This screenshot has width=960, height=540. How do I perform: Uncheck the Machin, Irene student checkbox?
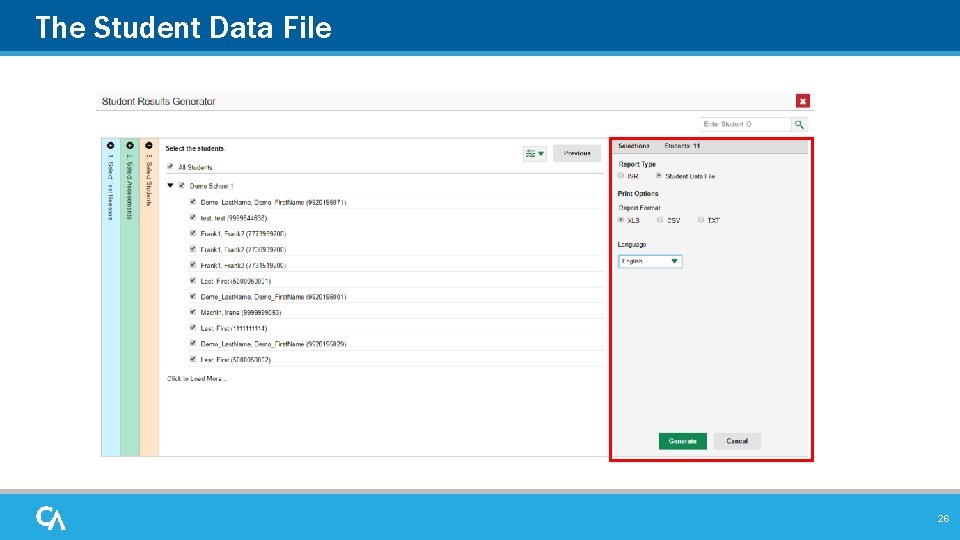pyautogui.click(x=193, y=312)
